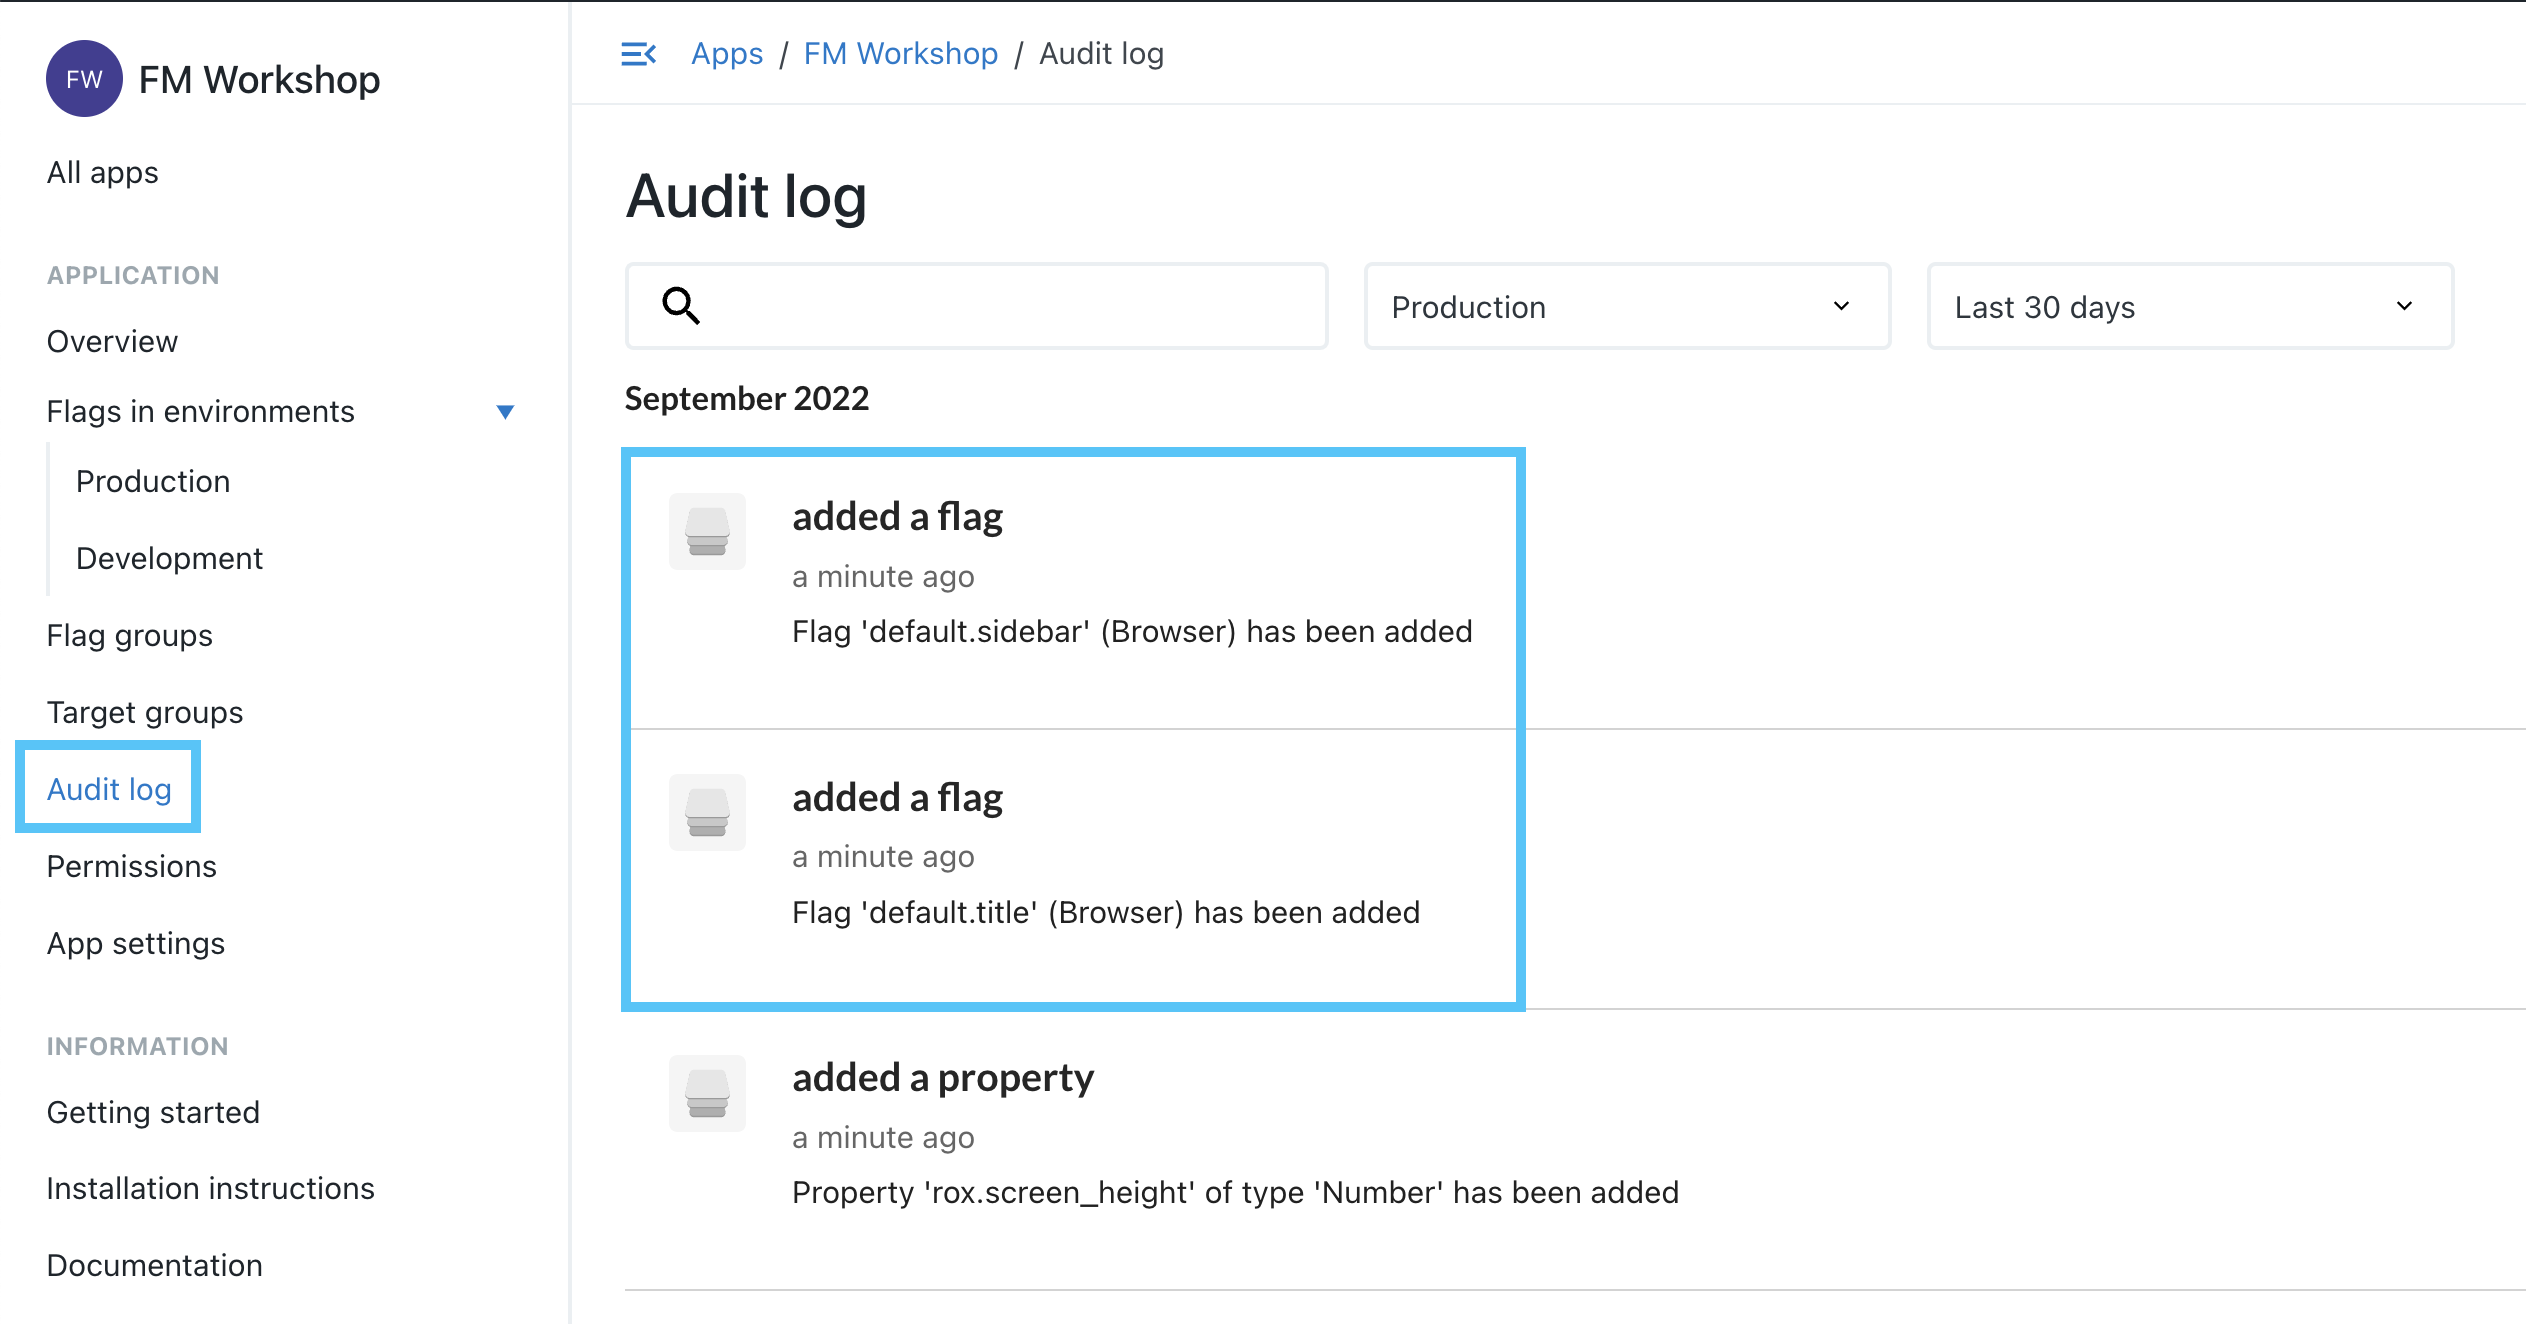Select the Production environment menu item
2526x1324 pixels.
point(154,481)
